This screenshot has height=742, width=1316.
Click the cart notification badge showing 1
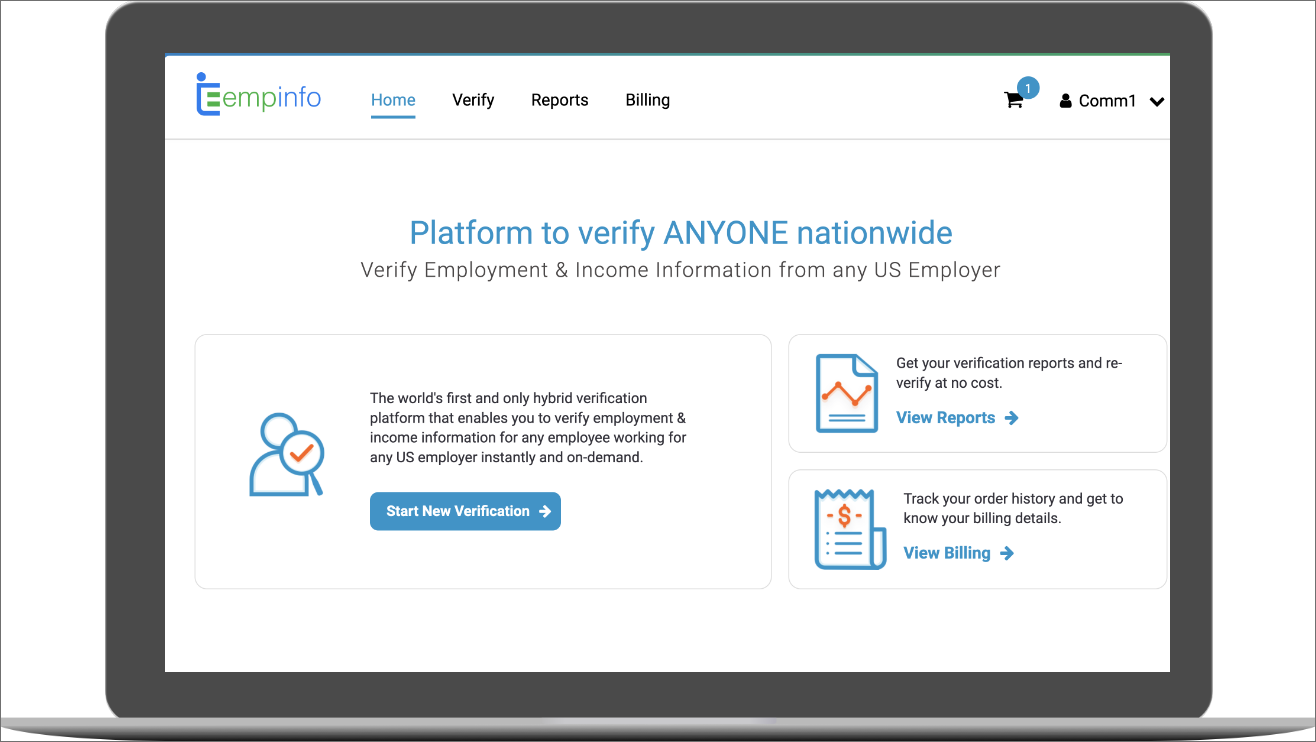tap(1028, 88)
